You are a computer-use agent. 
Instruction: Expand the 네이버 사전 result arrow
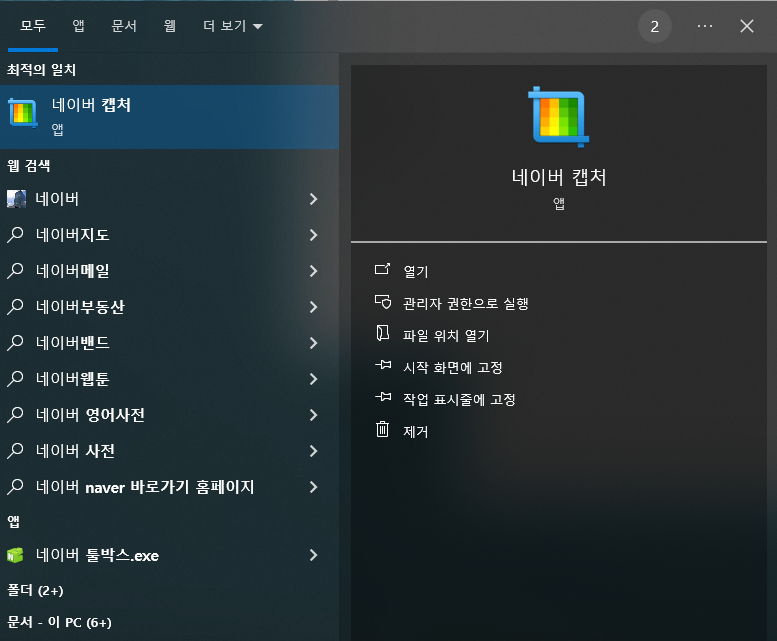tap(313, 451)
